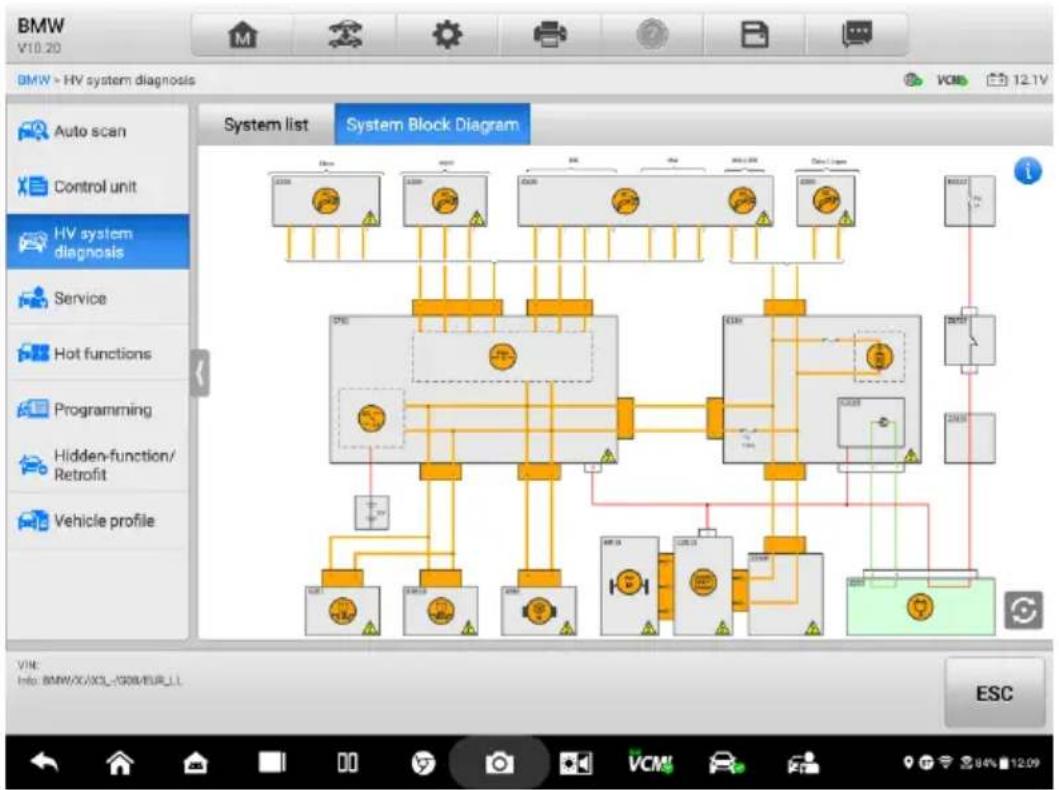Select the electric motor icon with axle stubs
The width and height of the screenshot is (1059, 790).
(629, 583)
